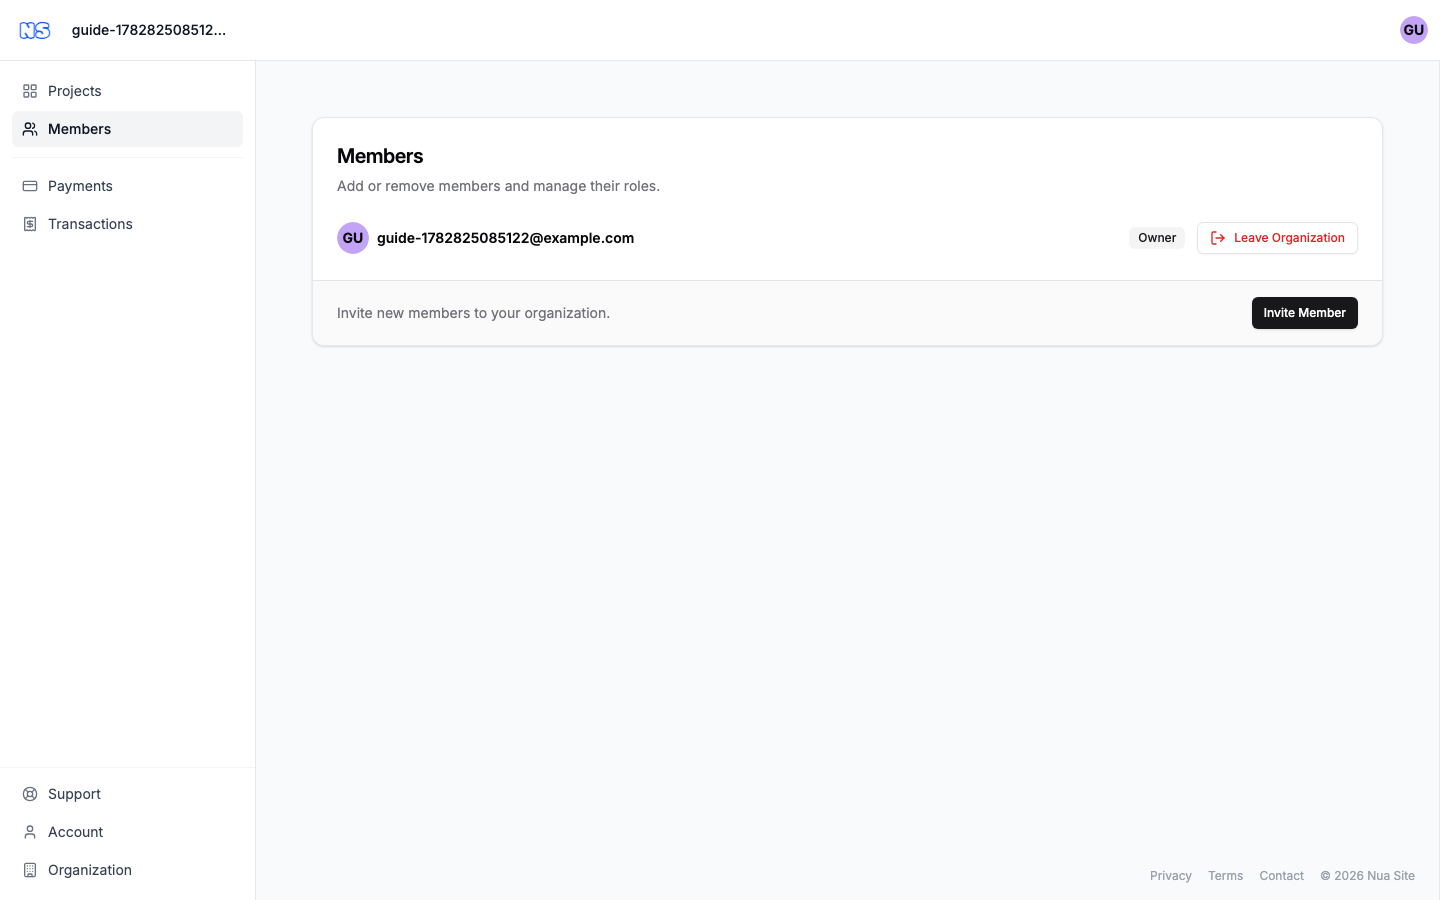1440x900 pixels.
Task: Click the Account person icon
Action: (x=30, y=832)
